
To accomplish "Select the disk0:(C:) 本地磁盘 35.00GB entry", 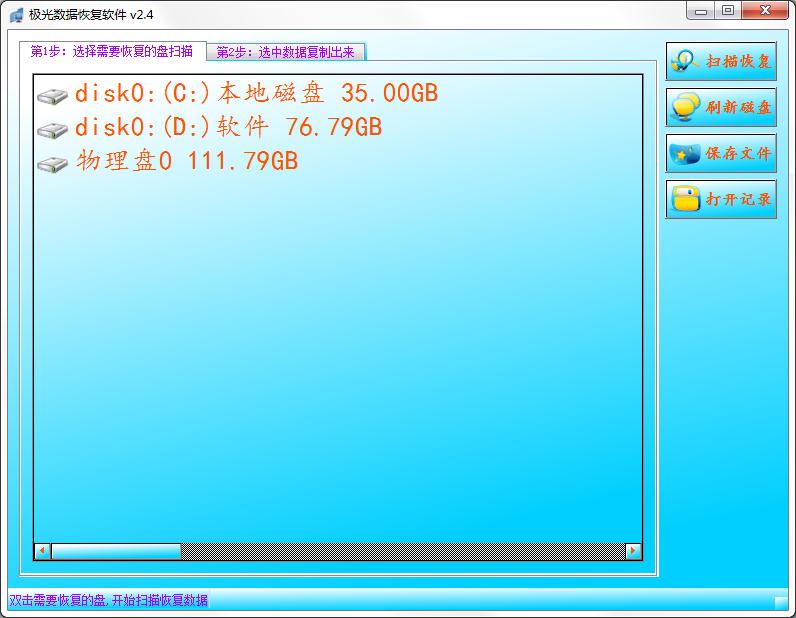I will (x=256, y=94).
